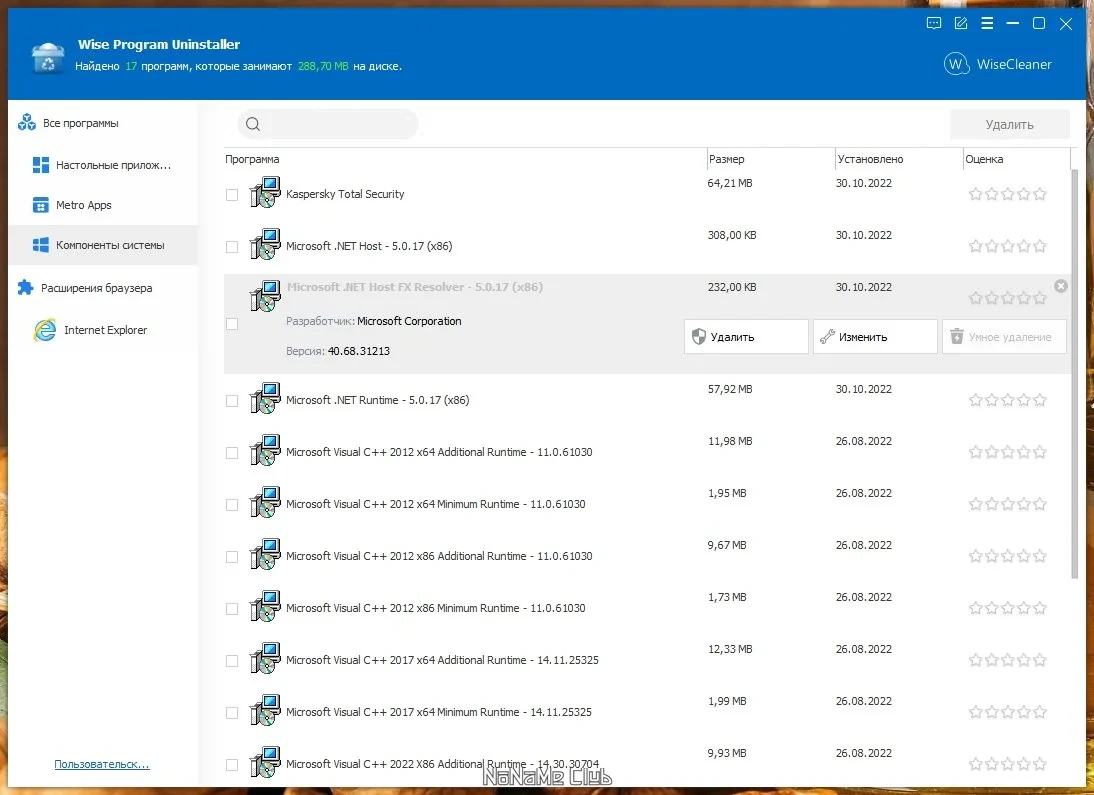Click icon of VC++ 2012 x64 Minimum Runtime
This screenshot has width=1094, height=795.
tap(265, 503)
